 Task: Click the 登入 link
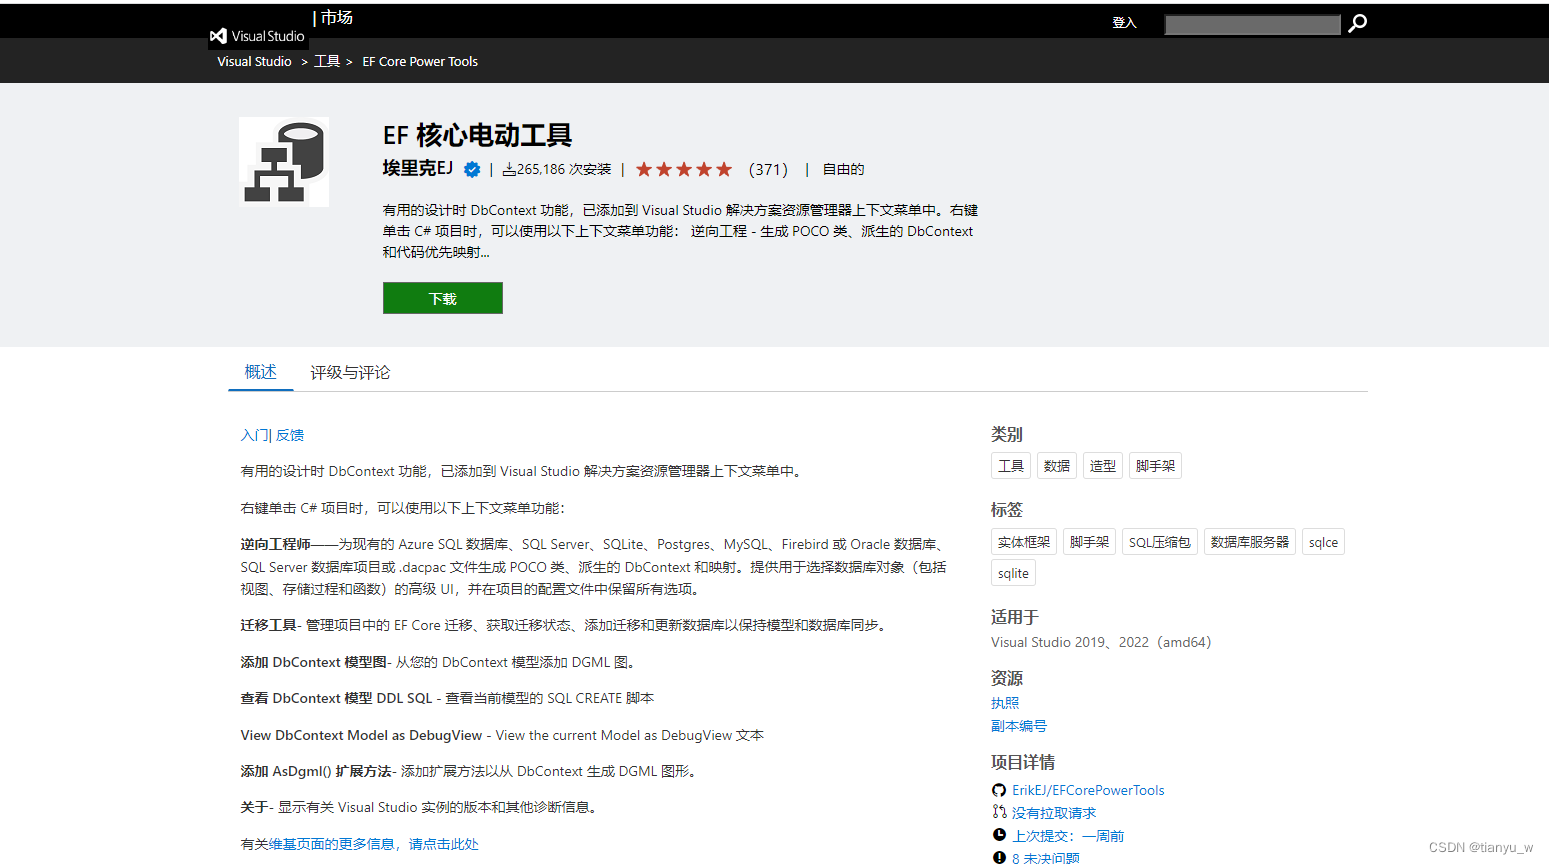click(x=1124, y=22)
